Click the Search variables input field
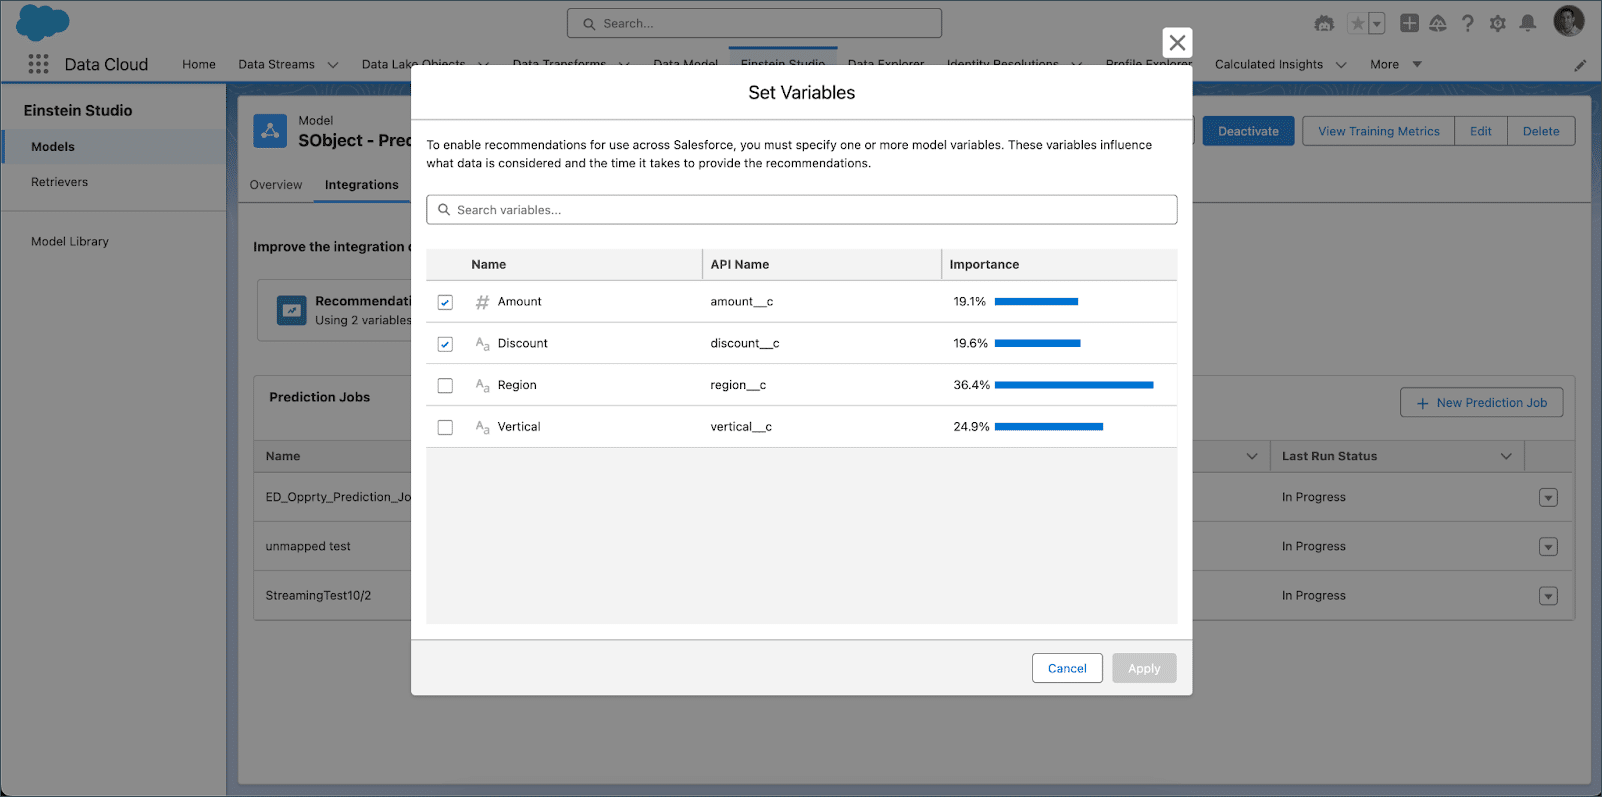The width and height of the screenshot is (1602, 797). [801, 210]
